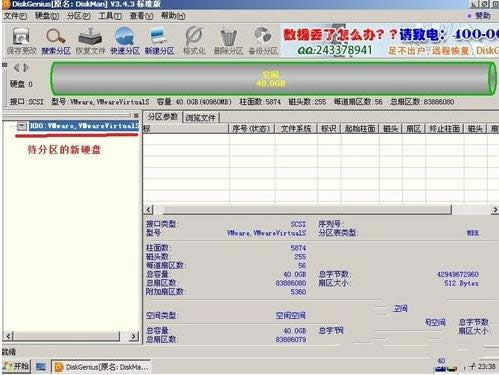
Task: Click the 开始 Start button
Action: pyautogui.click(x=16, y=367)
